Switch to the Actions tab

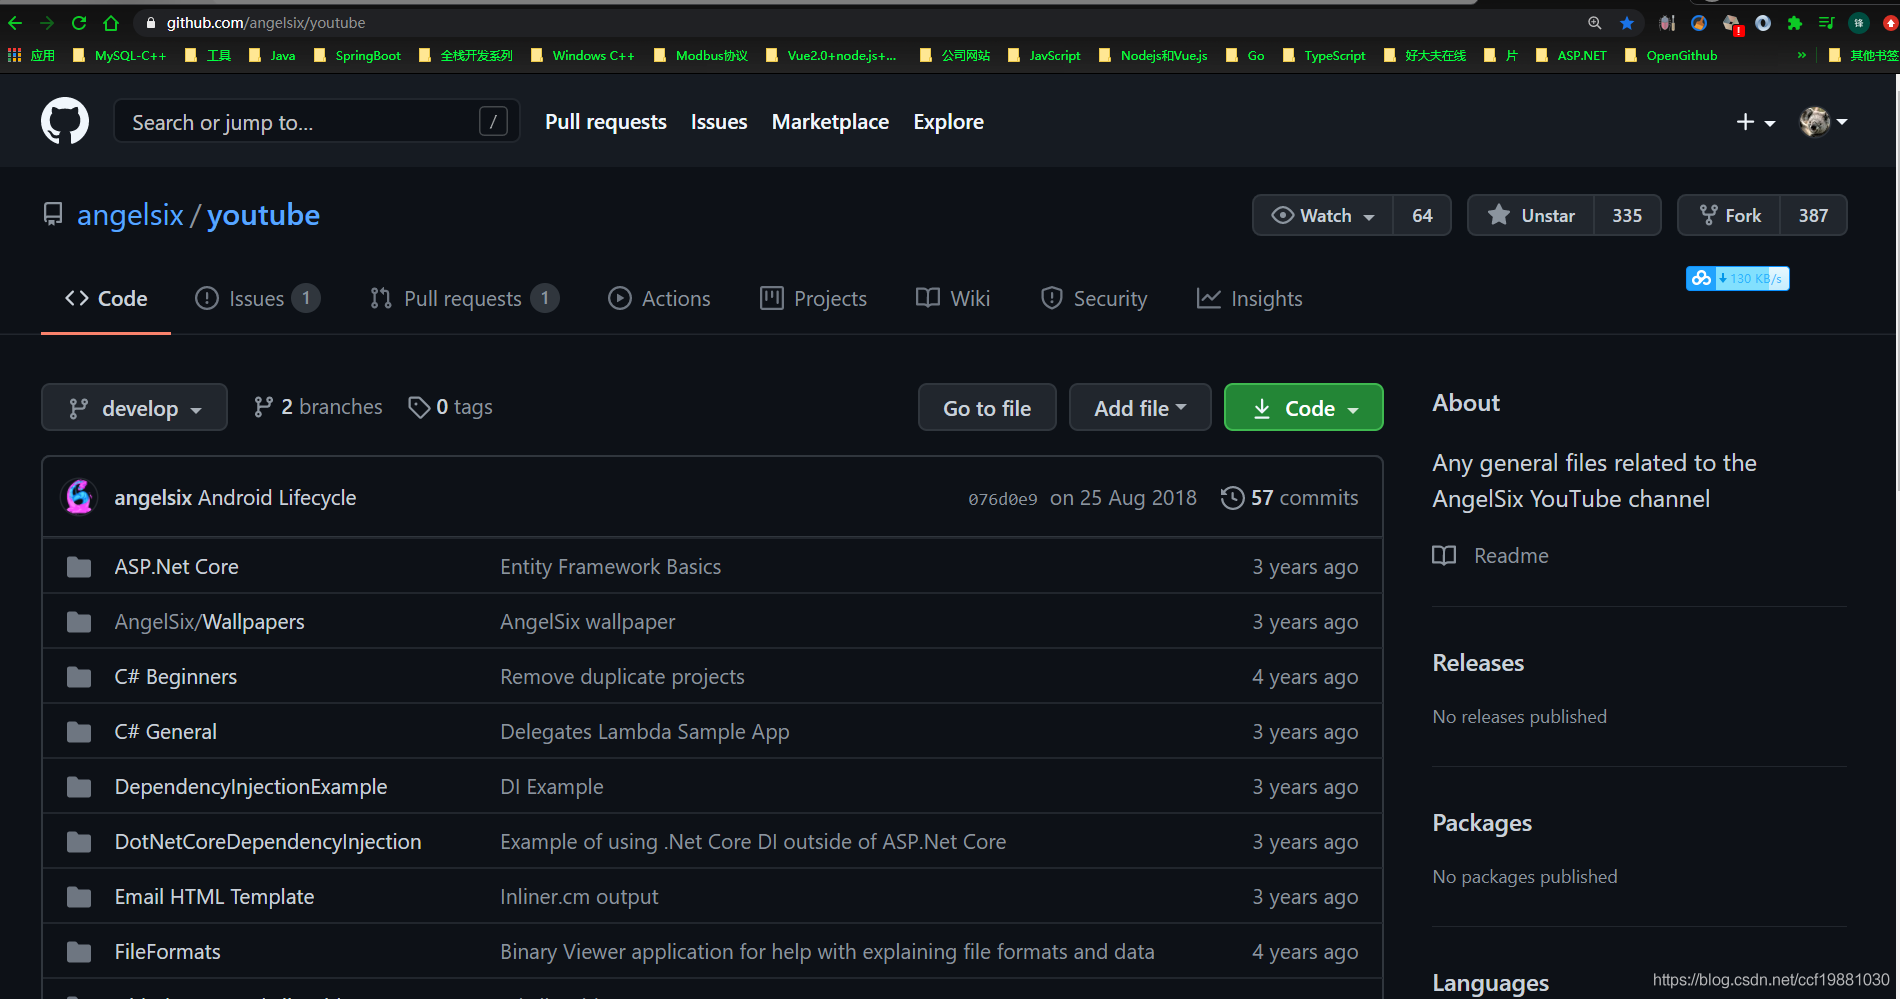point(659,298)
